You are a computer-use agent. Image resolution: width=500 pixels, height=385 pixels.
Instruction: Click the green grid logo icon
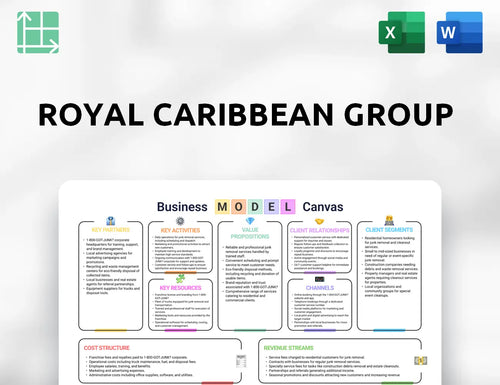(x=38, y=32)
